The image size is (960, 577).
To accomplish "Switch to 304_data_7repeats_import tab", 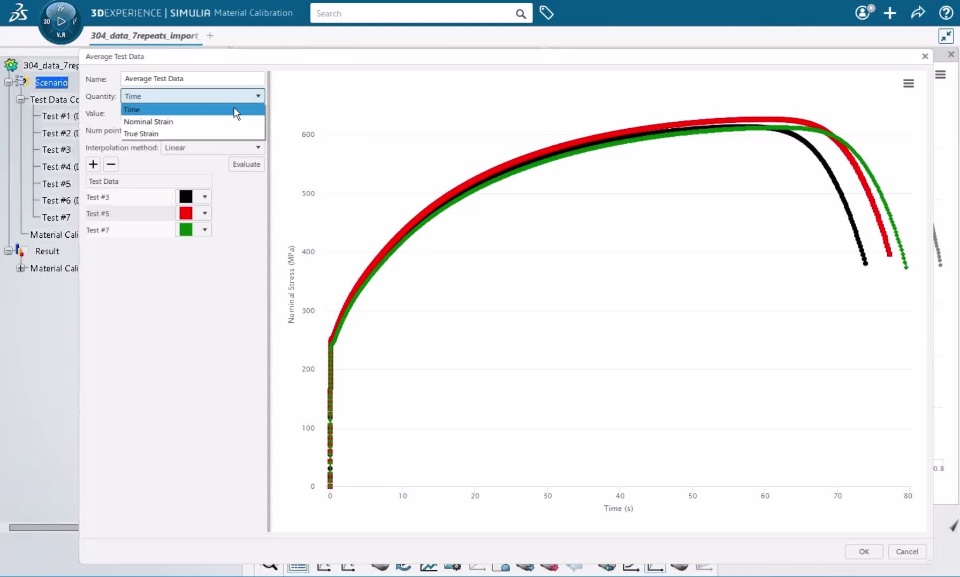I will coord(144,36).
